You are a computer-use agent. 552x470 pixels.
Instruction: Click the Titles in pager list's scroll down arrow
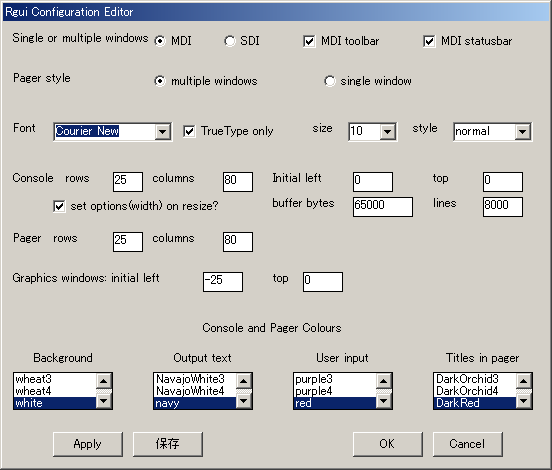(x=523, y=401)
